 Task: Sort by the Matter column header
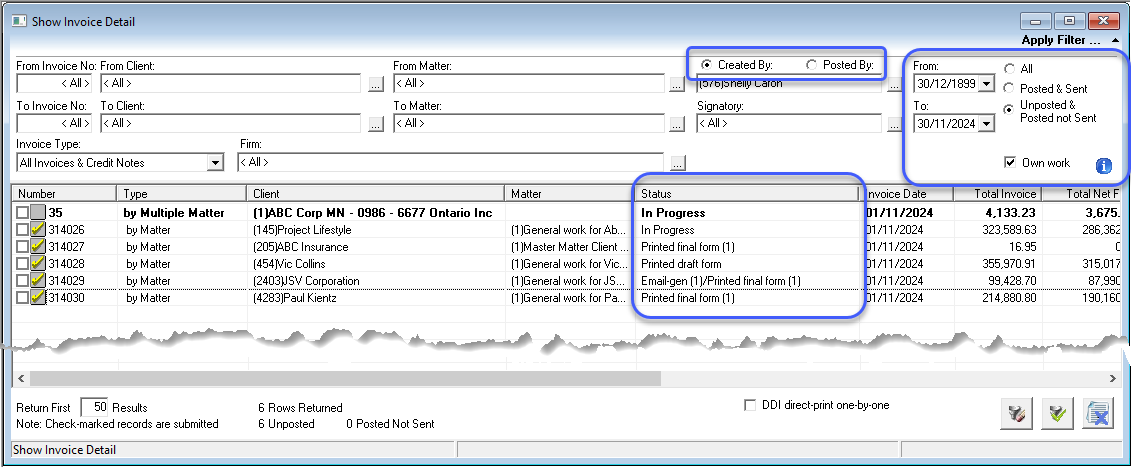570,193
